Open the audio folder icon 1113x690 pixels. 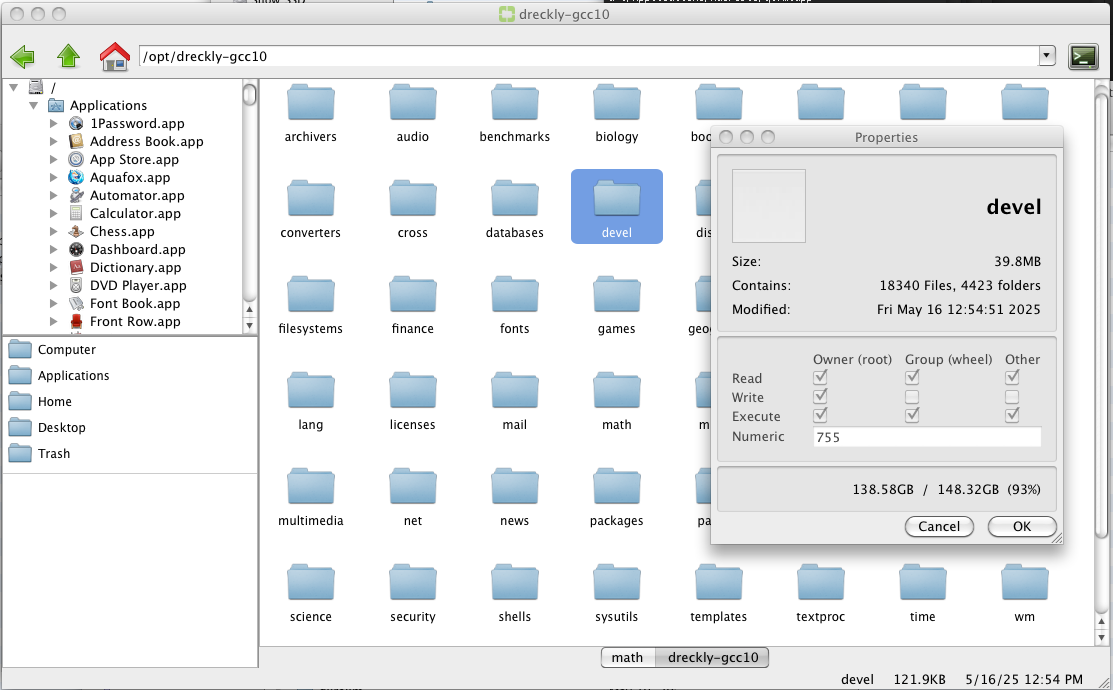click(x=413, y=103)
